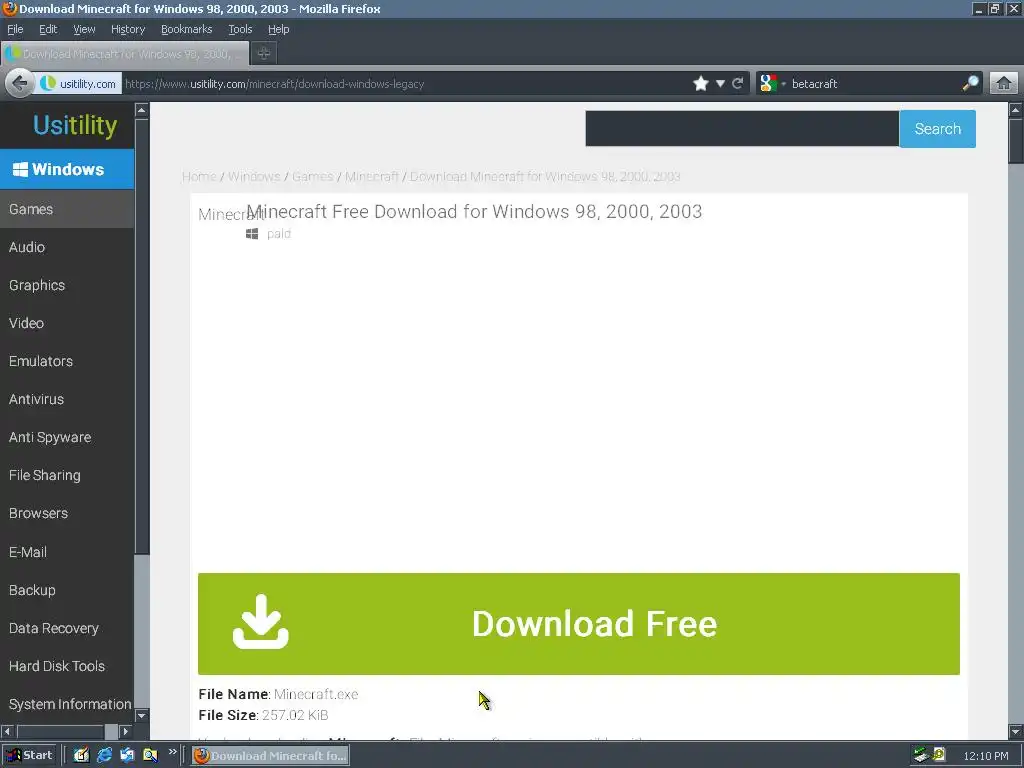This screenshot has height=768, width=1024.
Task: Click the Minecraft breadcrumb link
Action: [x=372, y=176]
